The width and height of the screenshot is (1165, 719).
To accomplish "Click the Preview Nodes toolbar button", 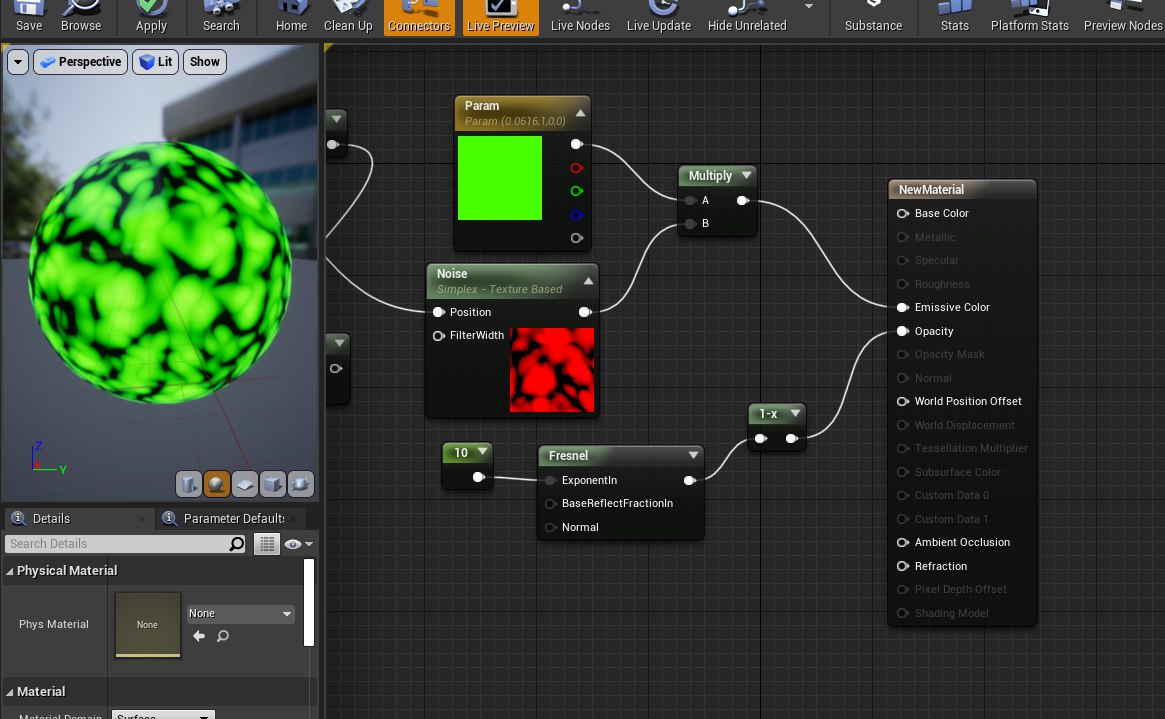I will (x=1123, y=17).
